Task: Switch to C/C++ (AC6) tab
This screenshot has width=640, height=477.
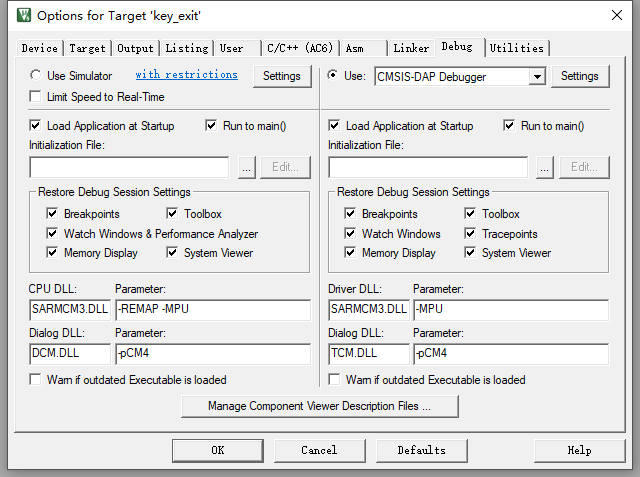Action: pyautogui.click(x=300, y=48)
